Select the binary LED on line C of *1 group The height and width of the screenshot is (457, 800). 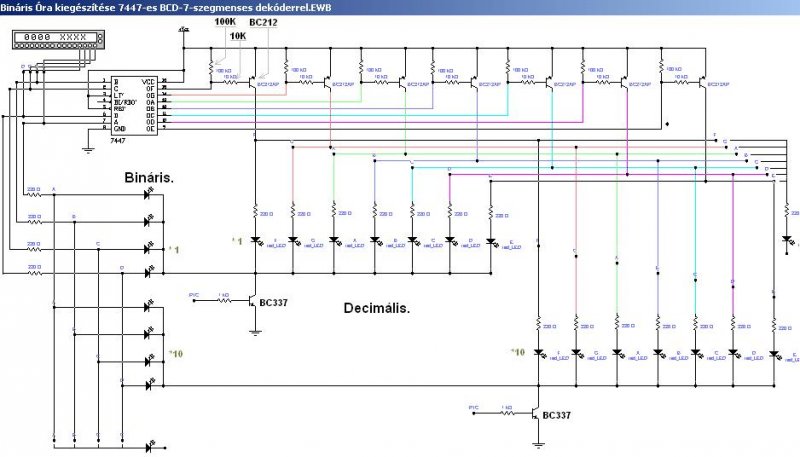click(148, 248)
